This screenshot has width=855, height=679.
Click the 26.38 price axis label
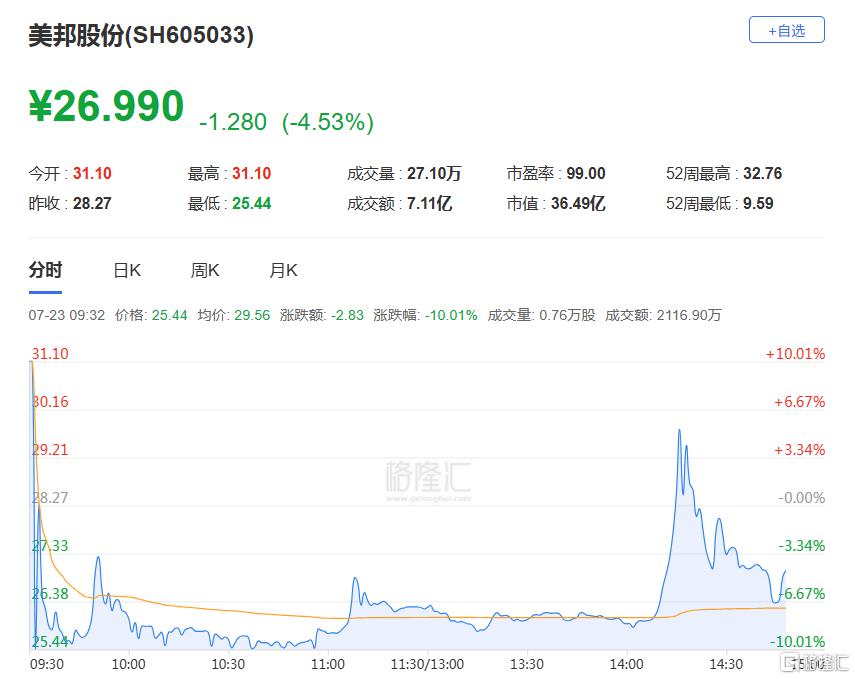(x=50, y=593)
